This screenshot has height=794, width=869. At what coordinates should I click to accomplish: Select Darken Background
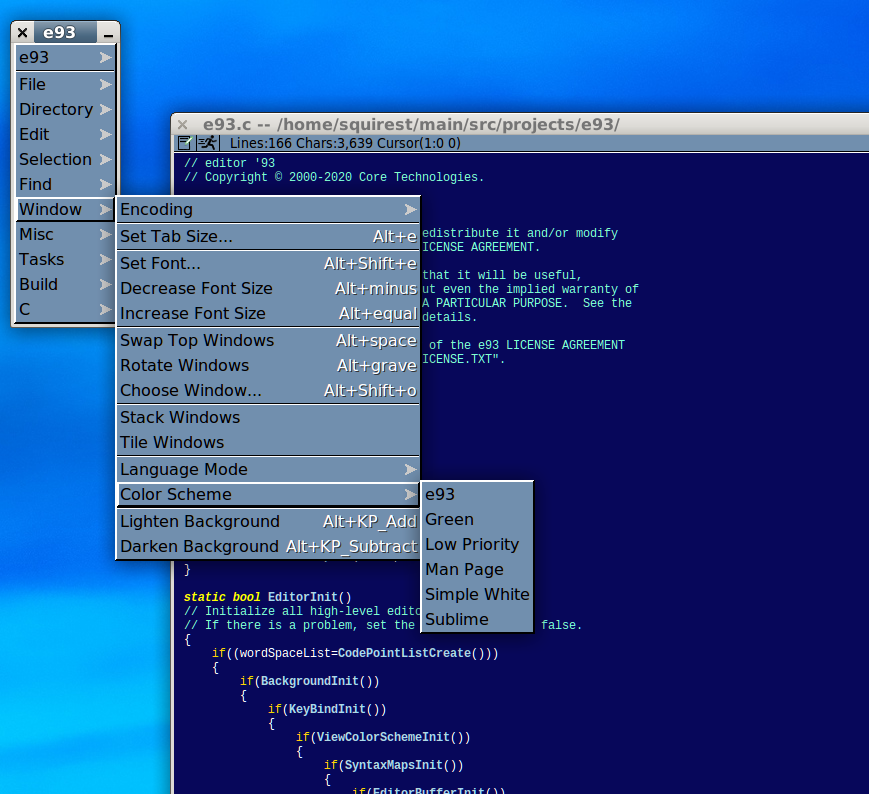click(x=268, y=546)
